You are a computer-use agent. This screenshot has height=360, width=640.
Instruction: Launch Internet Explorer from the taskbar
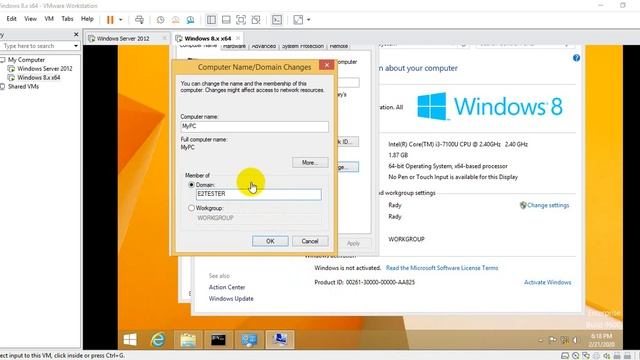[x=158, y=340]
